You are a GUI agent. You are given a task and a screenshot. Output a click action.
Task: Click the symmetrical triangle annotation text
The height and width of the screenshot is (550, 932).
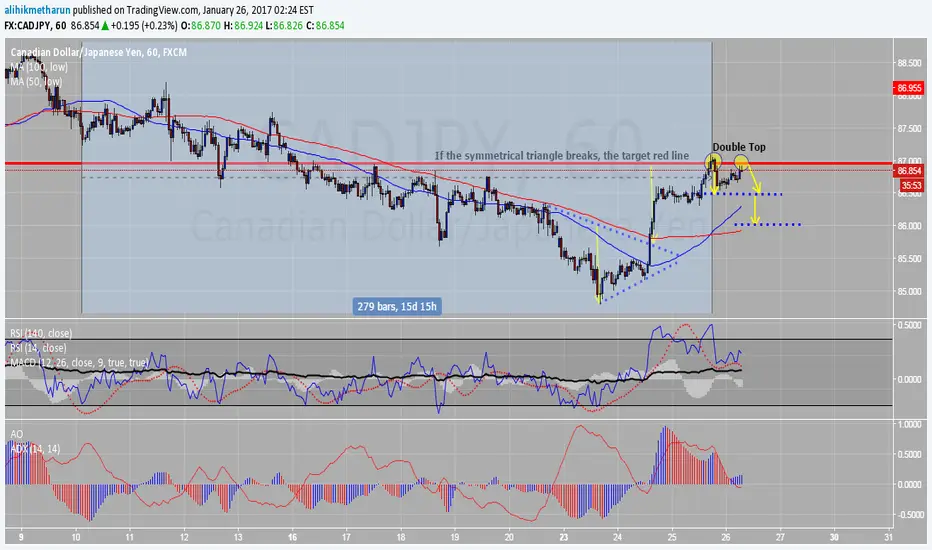click(562, 156)
